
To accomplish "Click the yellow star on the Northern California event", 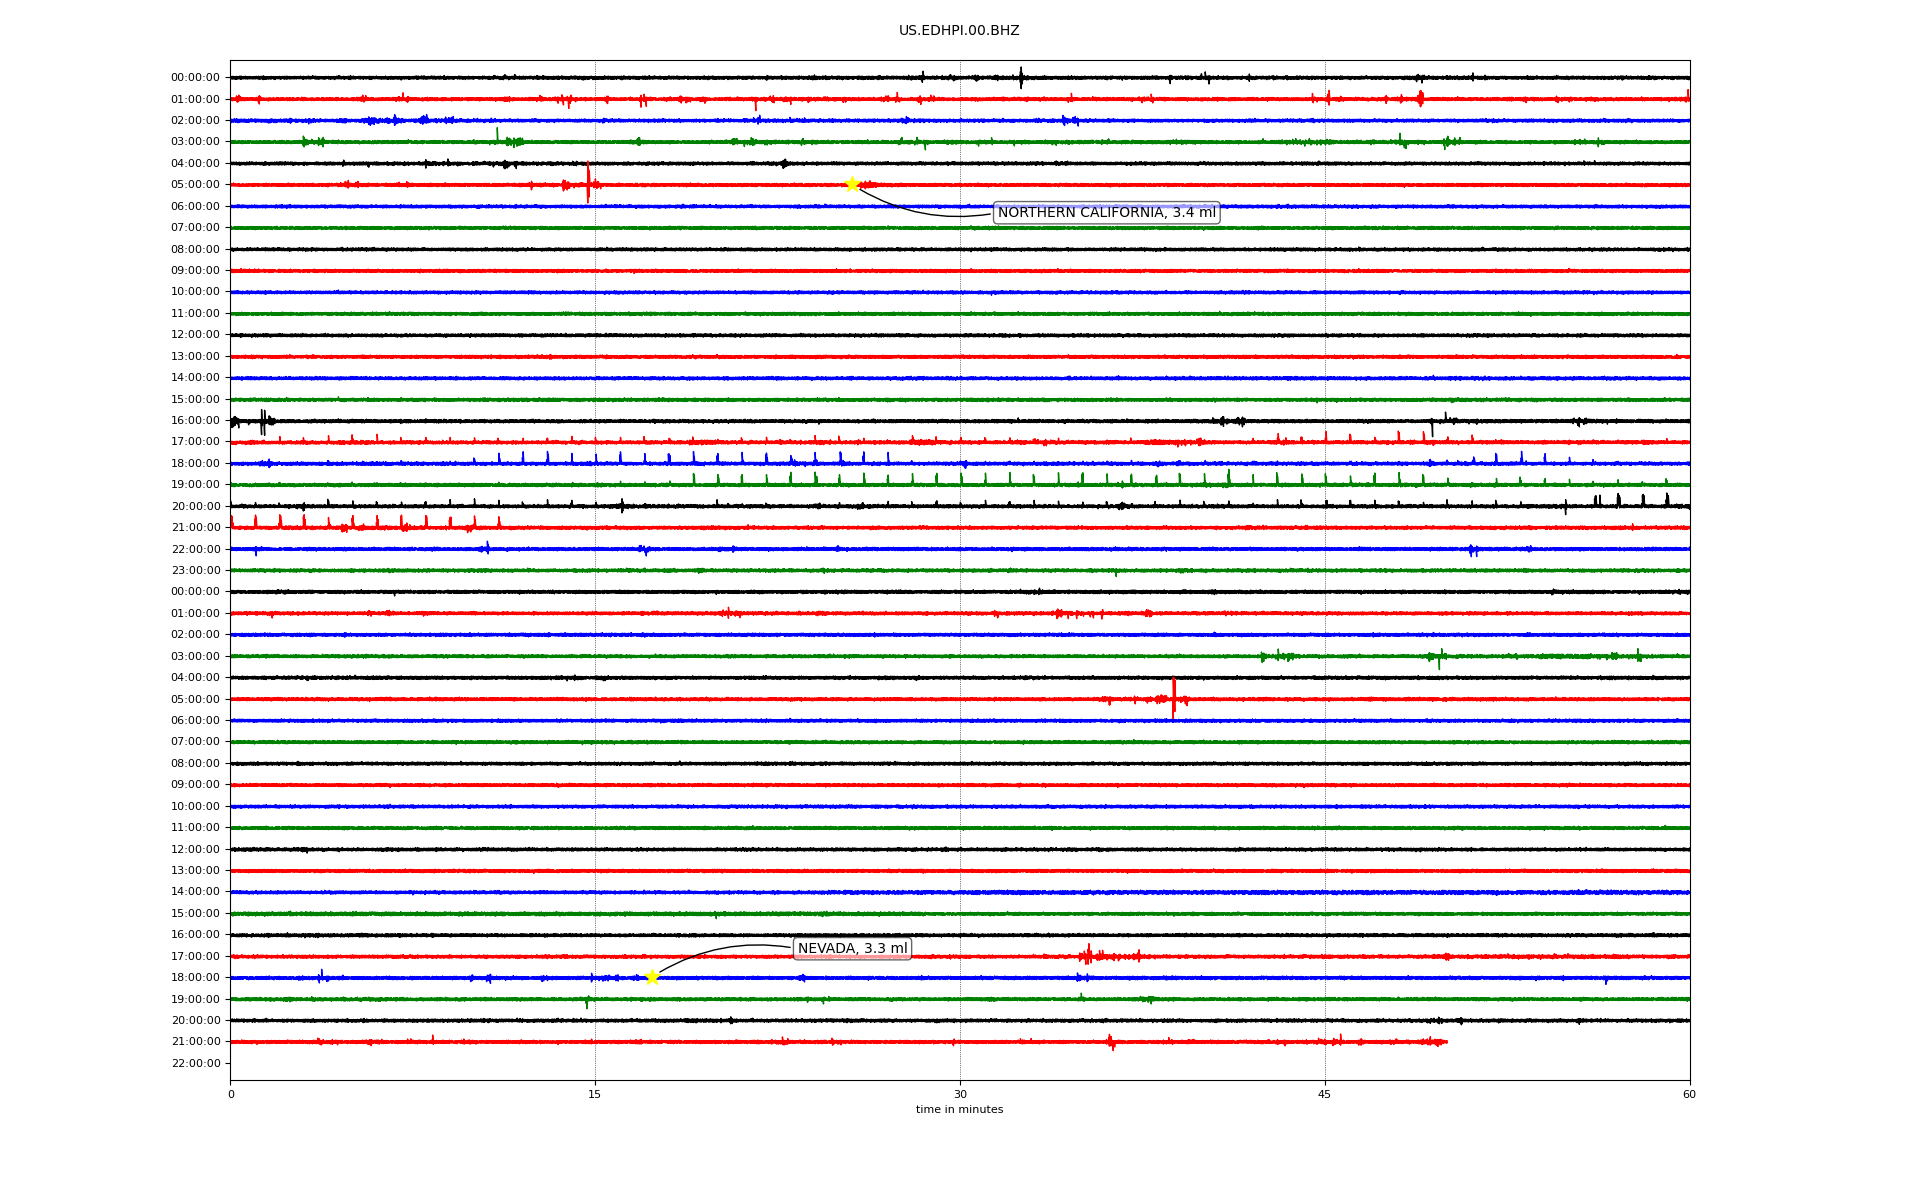I will (852, 184).
